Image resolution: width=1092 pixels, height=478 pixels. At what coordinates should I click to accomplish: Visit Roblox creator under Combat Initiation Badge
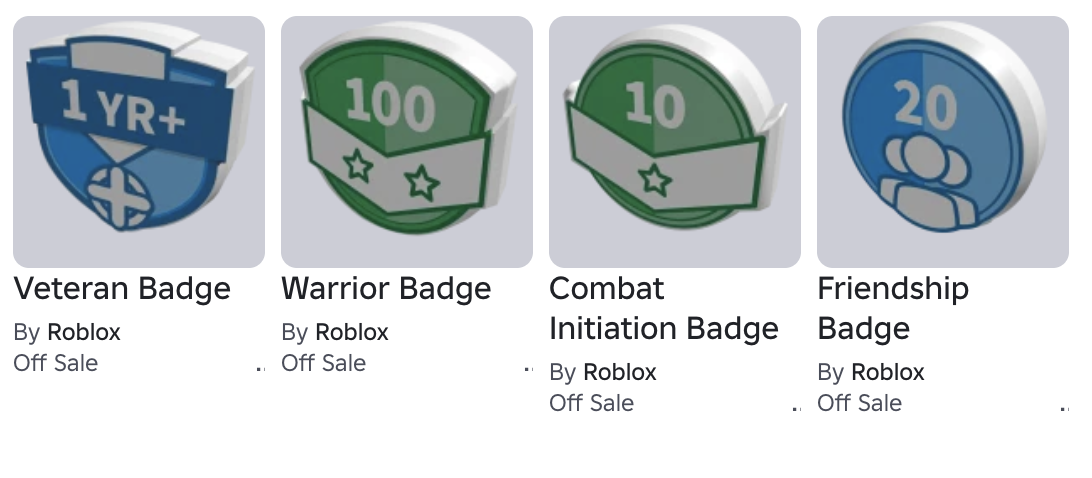620,373
